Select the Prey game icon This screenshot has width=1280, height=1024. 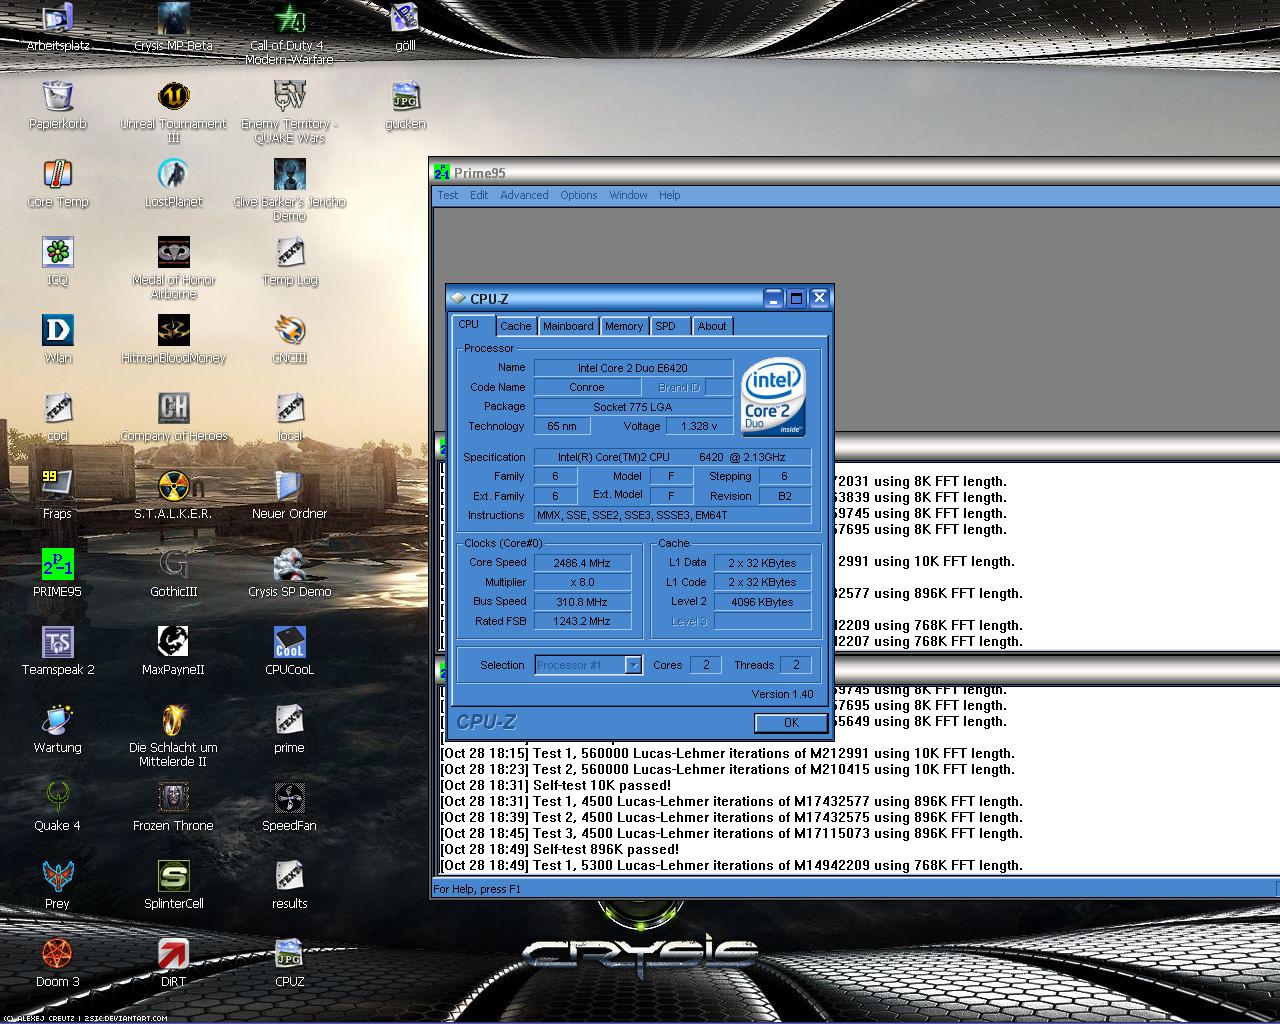(58, 876)
